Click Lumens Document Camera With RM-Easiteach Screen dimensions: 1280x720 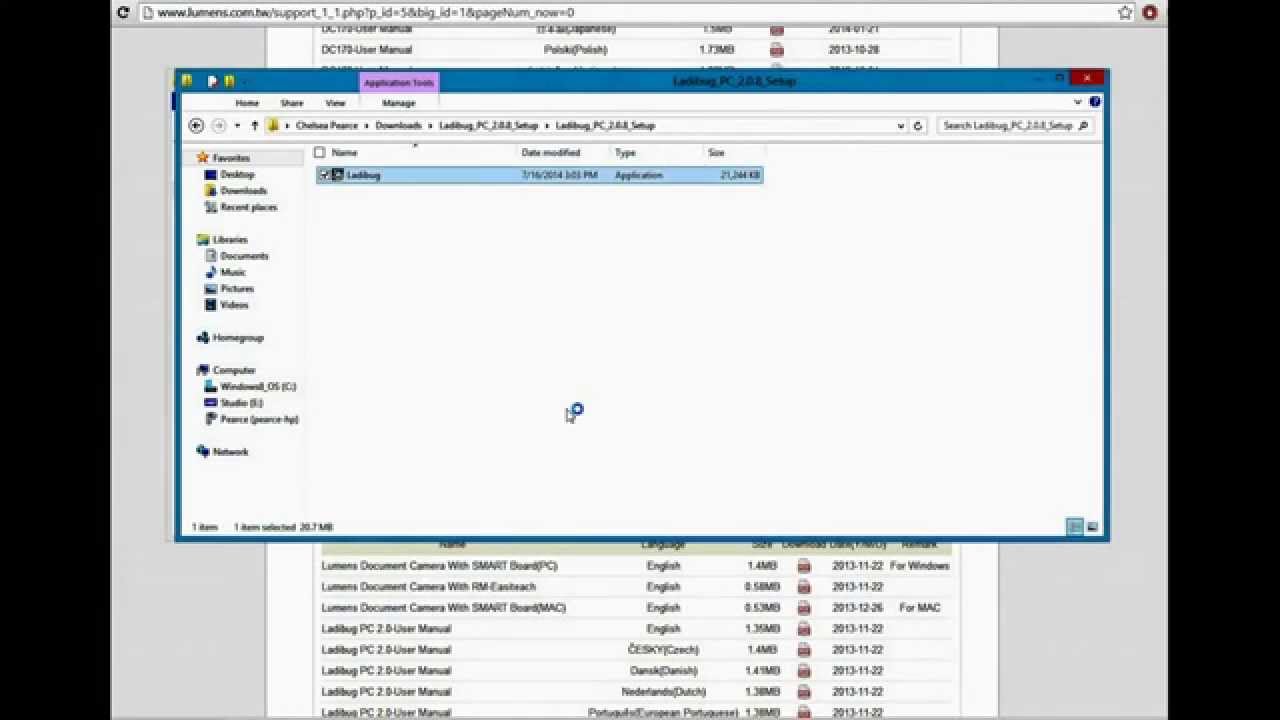[x=428, y=587]
